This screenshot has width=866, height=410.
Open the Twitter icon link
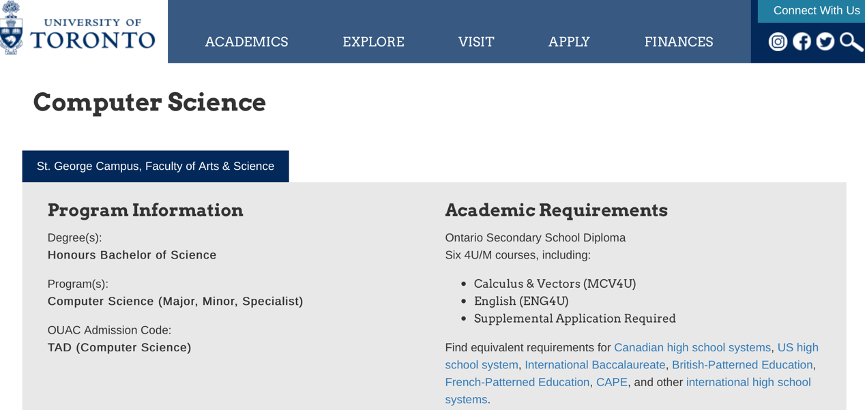coord(825,41)
